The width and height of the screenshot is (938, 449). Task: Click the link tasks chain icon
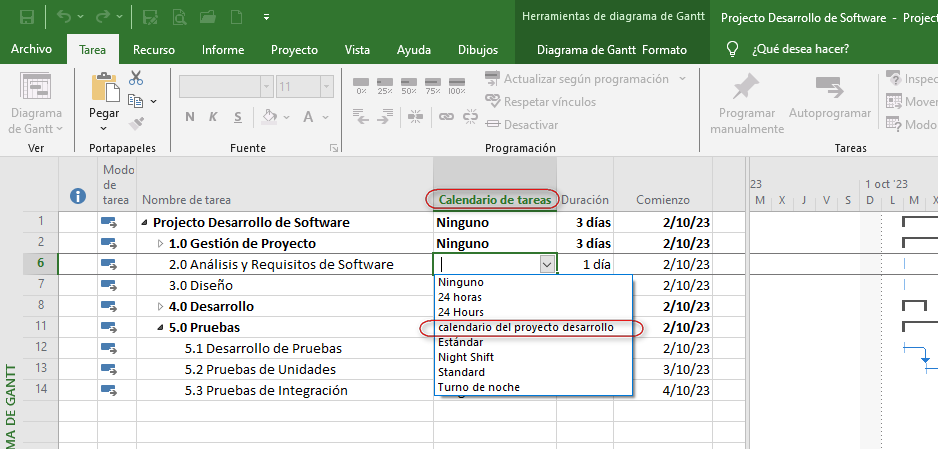tap(446, 117)
